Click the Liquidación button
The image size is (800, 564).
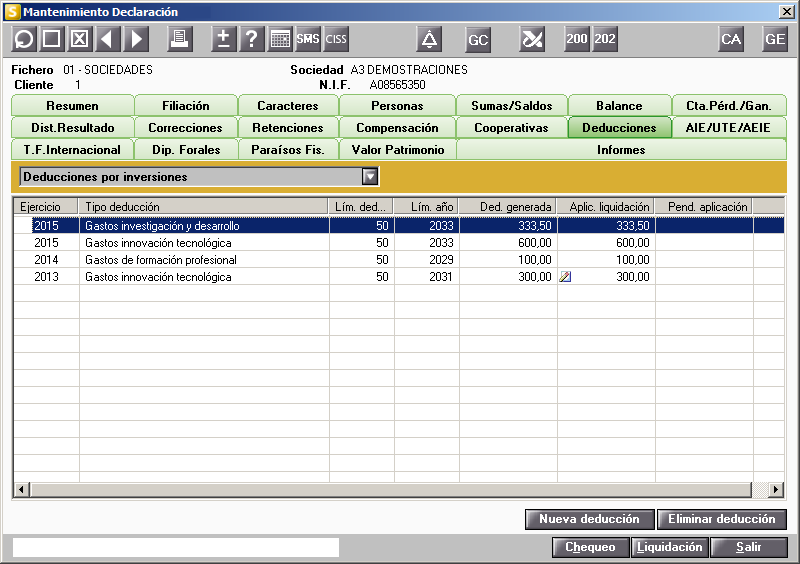coord(669,547)
